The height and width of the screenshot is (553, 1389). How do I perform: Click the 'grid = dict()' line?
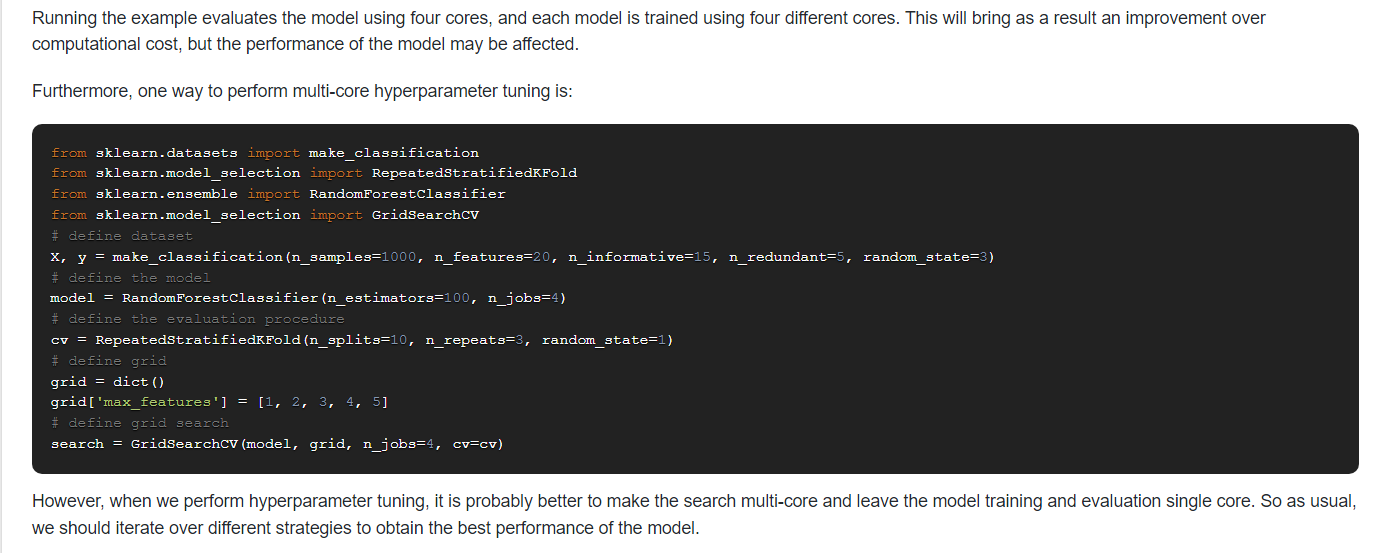coord(108,382)
